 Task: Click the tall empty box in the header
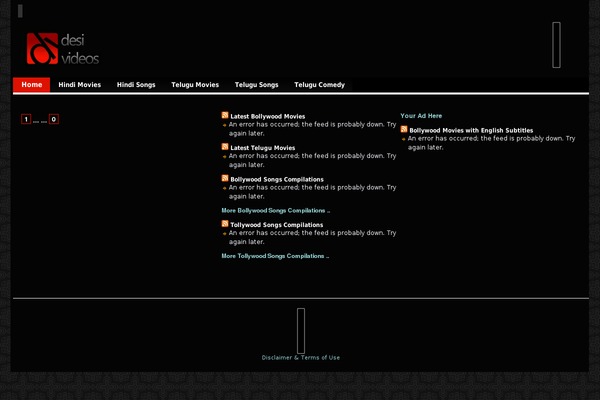(x=556, y=45)
